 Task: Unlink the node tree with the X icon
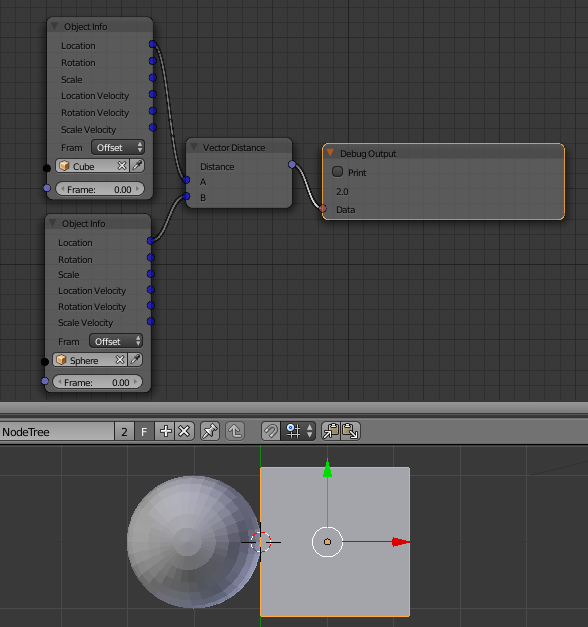(x=184, y=431)
